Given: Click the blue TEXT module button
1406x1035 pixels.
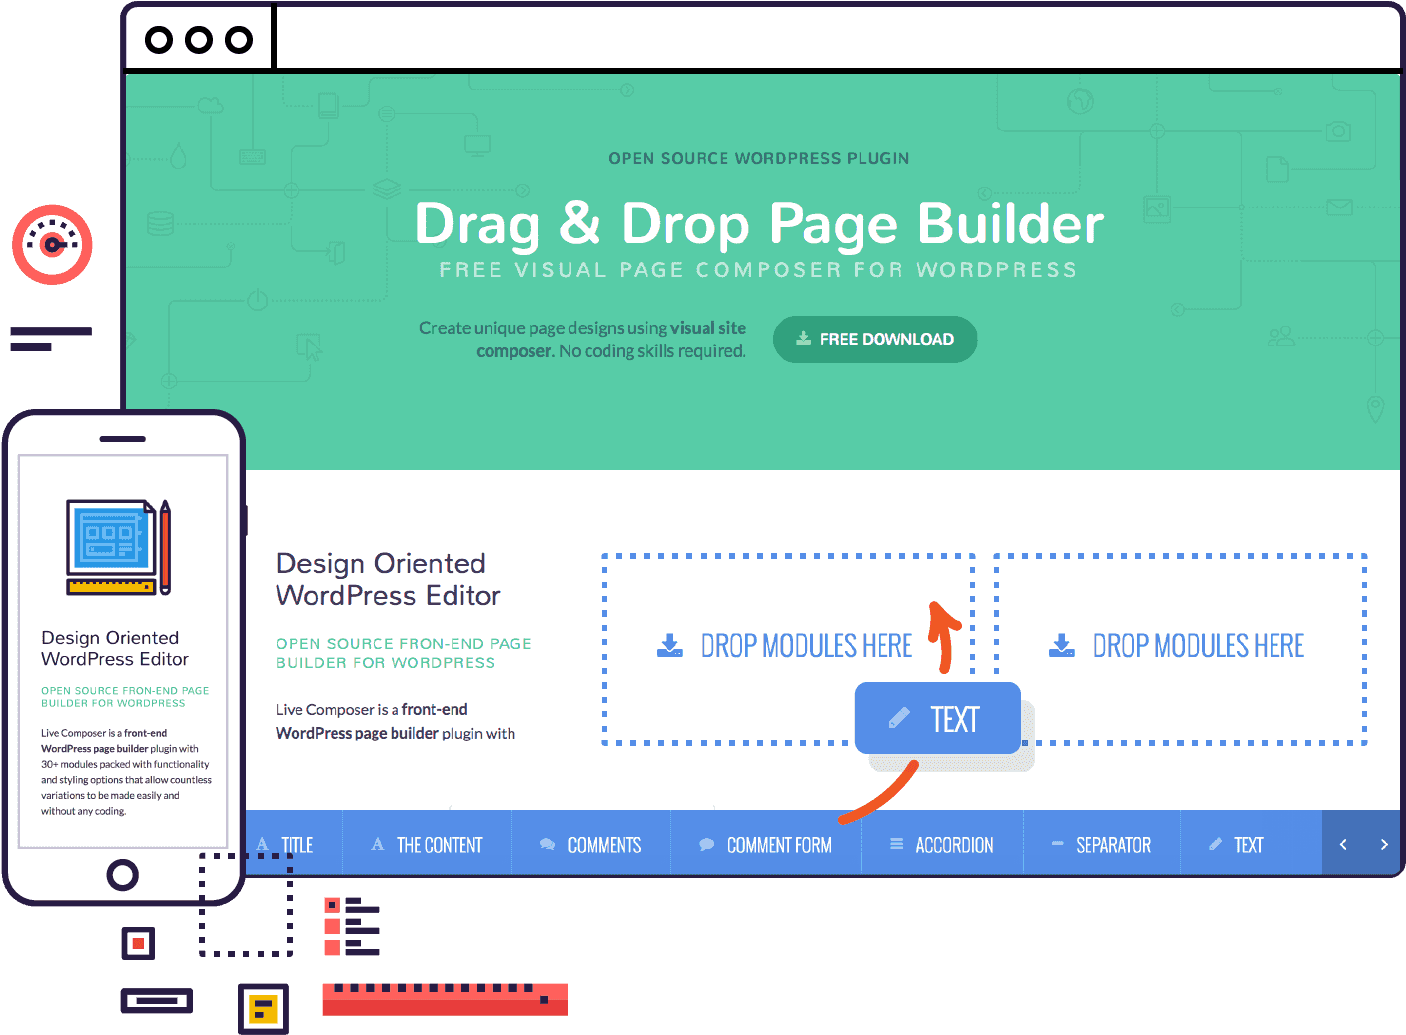Looking at the screenshot, I should 937,718.
